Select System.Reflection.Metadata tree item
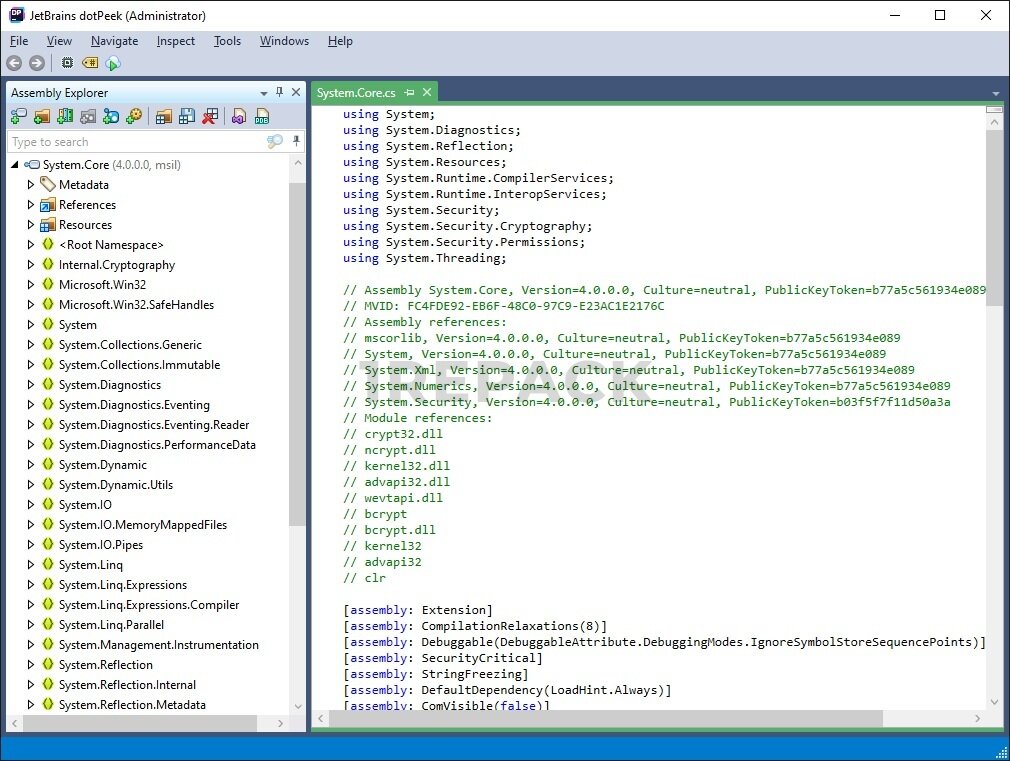Image resolution: width=1010 pixels, height=761 pixels. click(132, 704)
